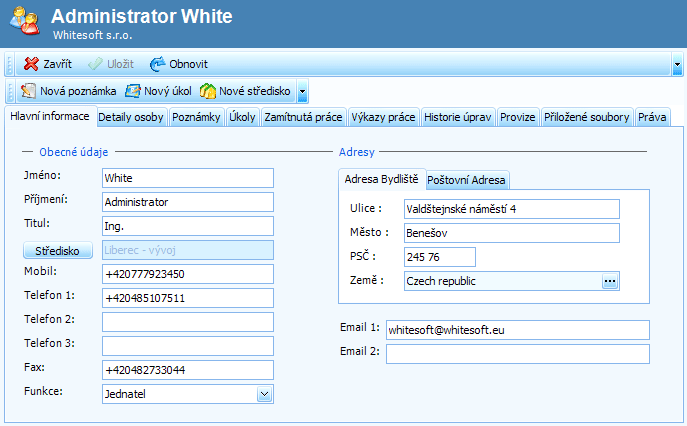Screen dimensions: 687x426
Task: Open the Historie úprav tab
Action: tap(457, 117)
